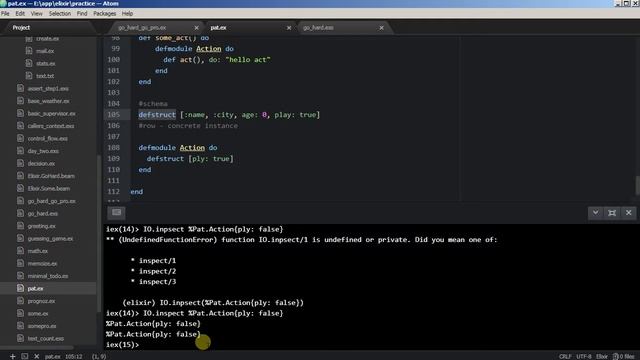Switch to pat.ex editor tab

218,28
